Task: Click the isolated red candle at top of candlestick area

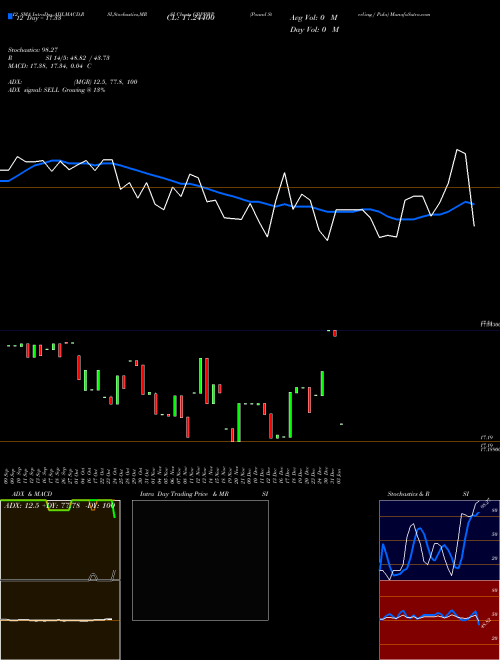Action: (335, 333)
